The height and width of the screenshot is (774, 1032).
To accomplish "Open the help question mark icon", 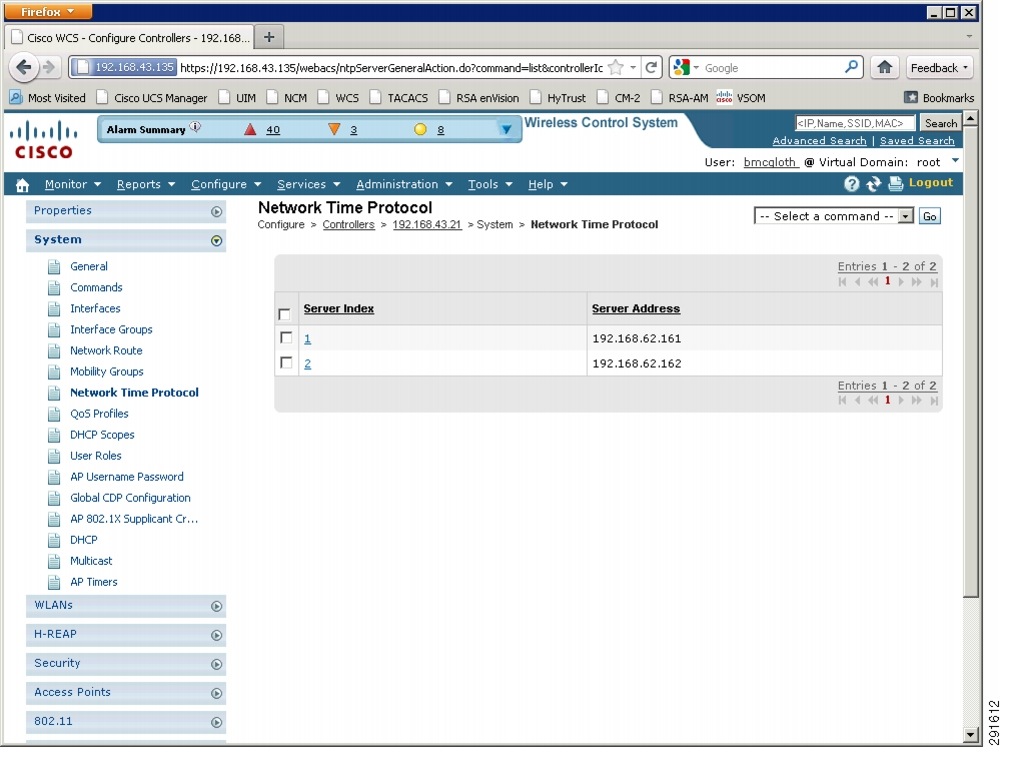I will tap(852, 184).
